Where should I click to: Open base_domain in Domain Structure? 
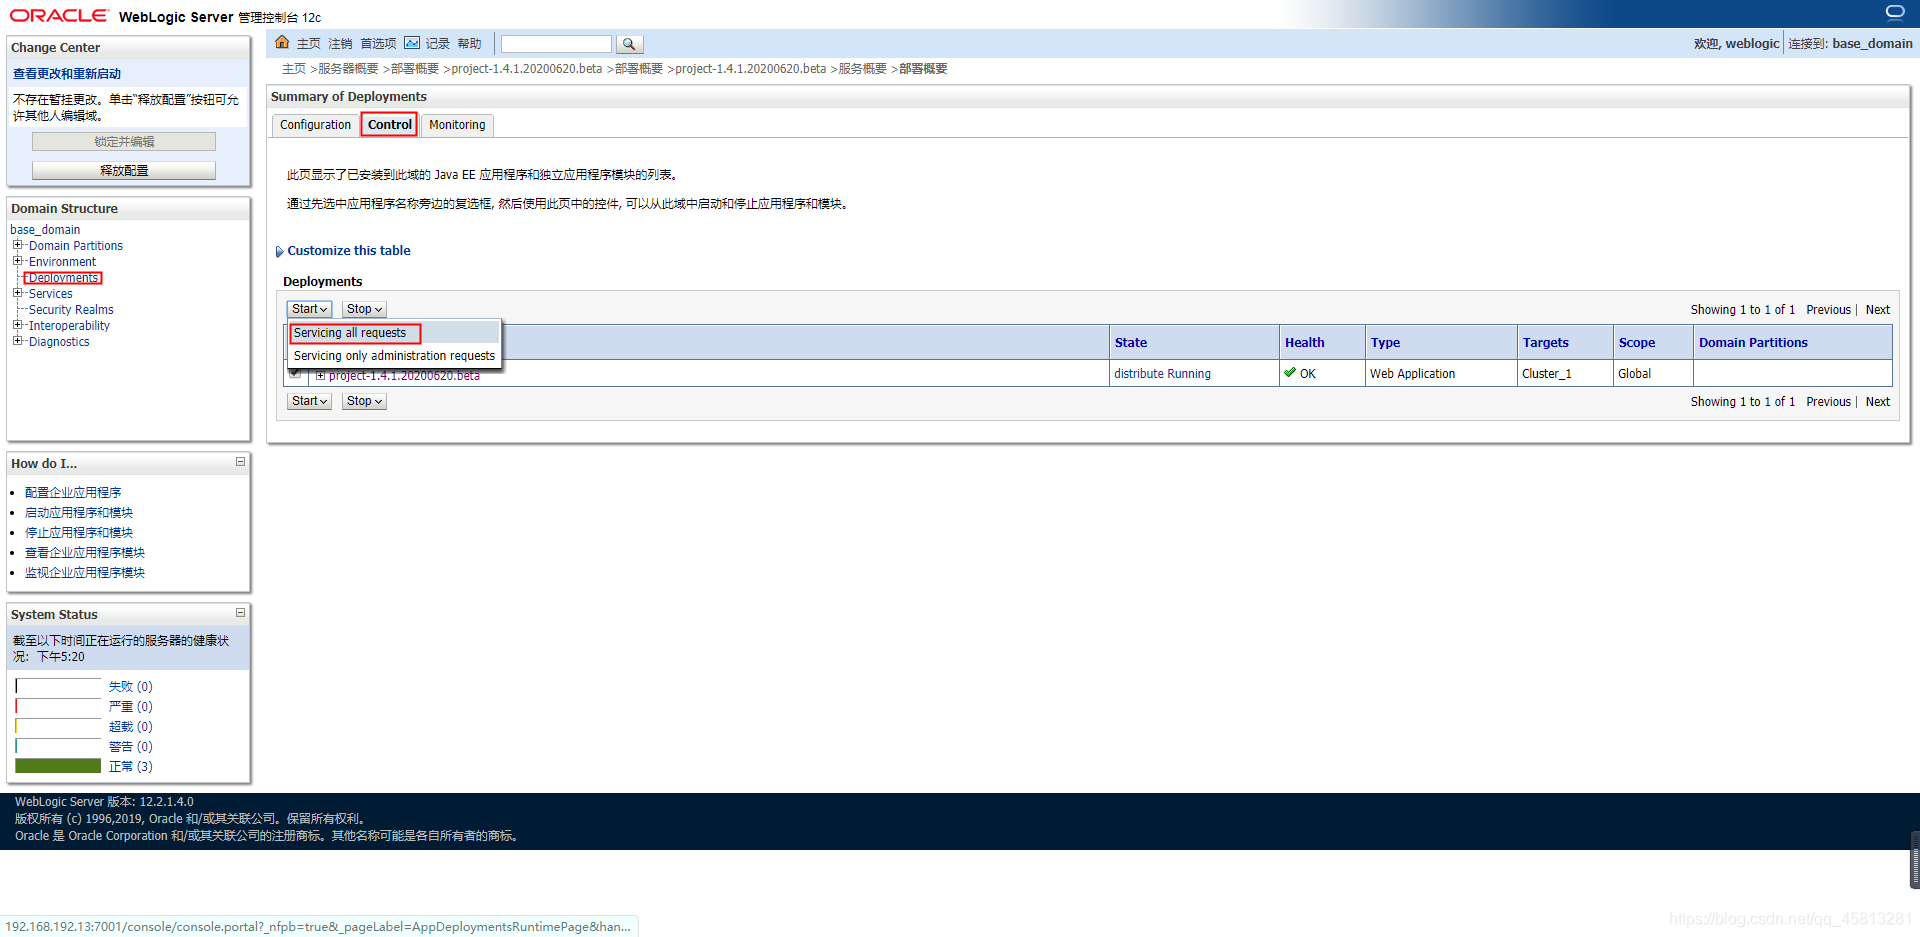(x=45, y=229)
